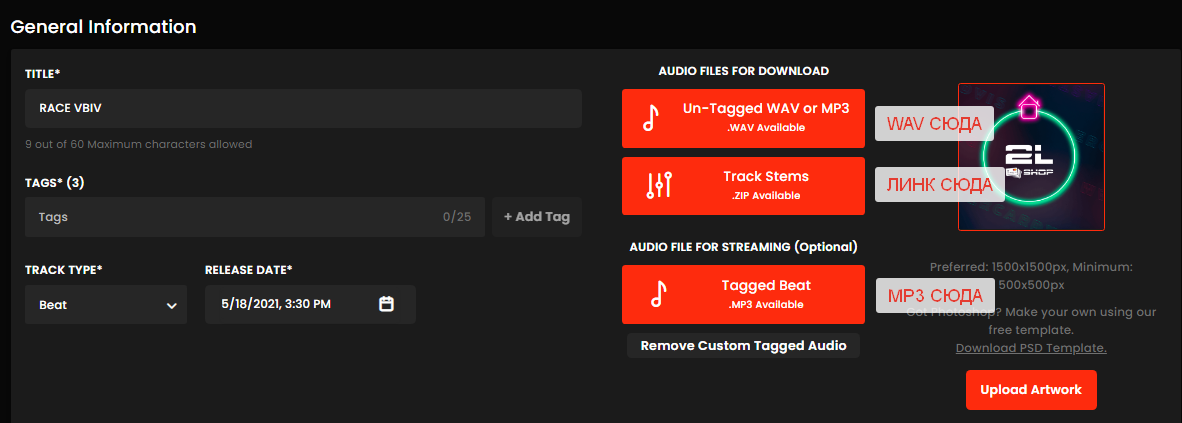Open the calendar picker for release date
1182x423 pixels.
tap(387, 304)
